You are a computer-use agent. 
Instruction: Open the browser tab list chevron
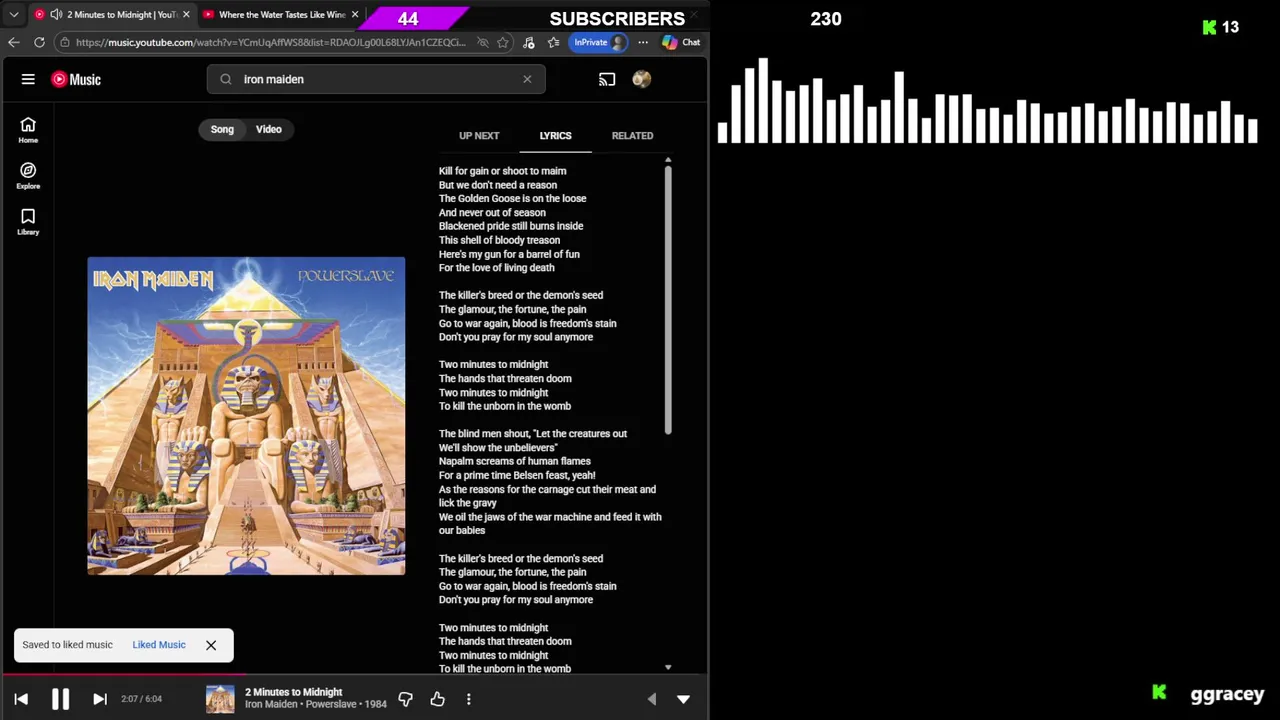click(14, 15)
